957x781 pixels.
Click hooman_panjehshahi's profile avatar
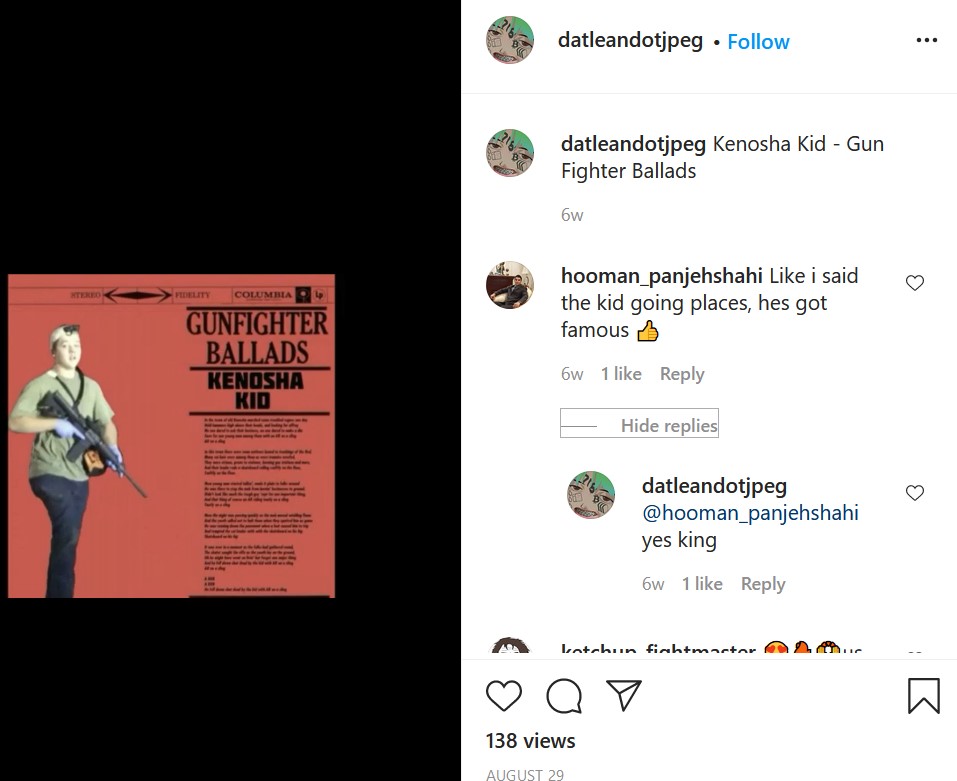pyautogui.click(x=510, y=285)
